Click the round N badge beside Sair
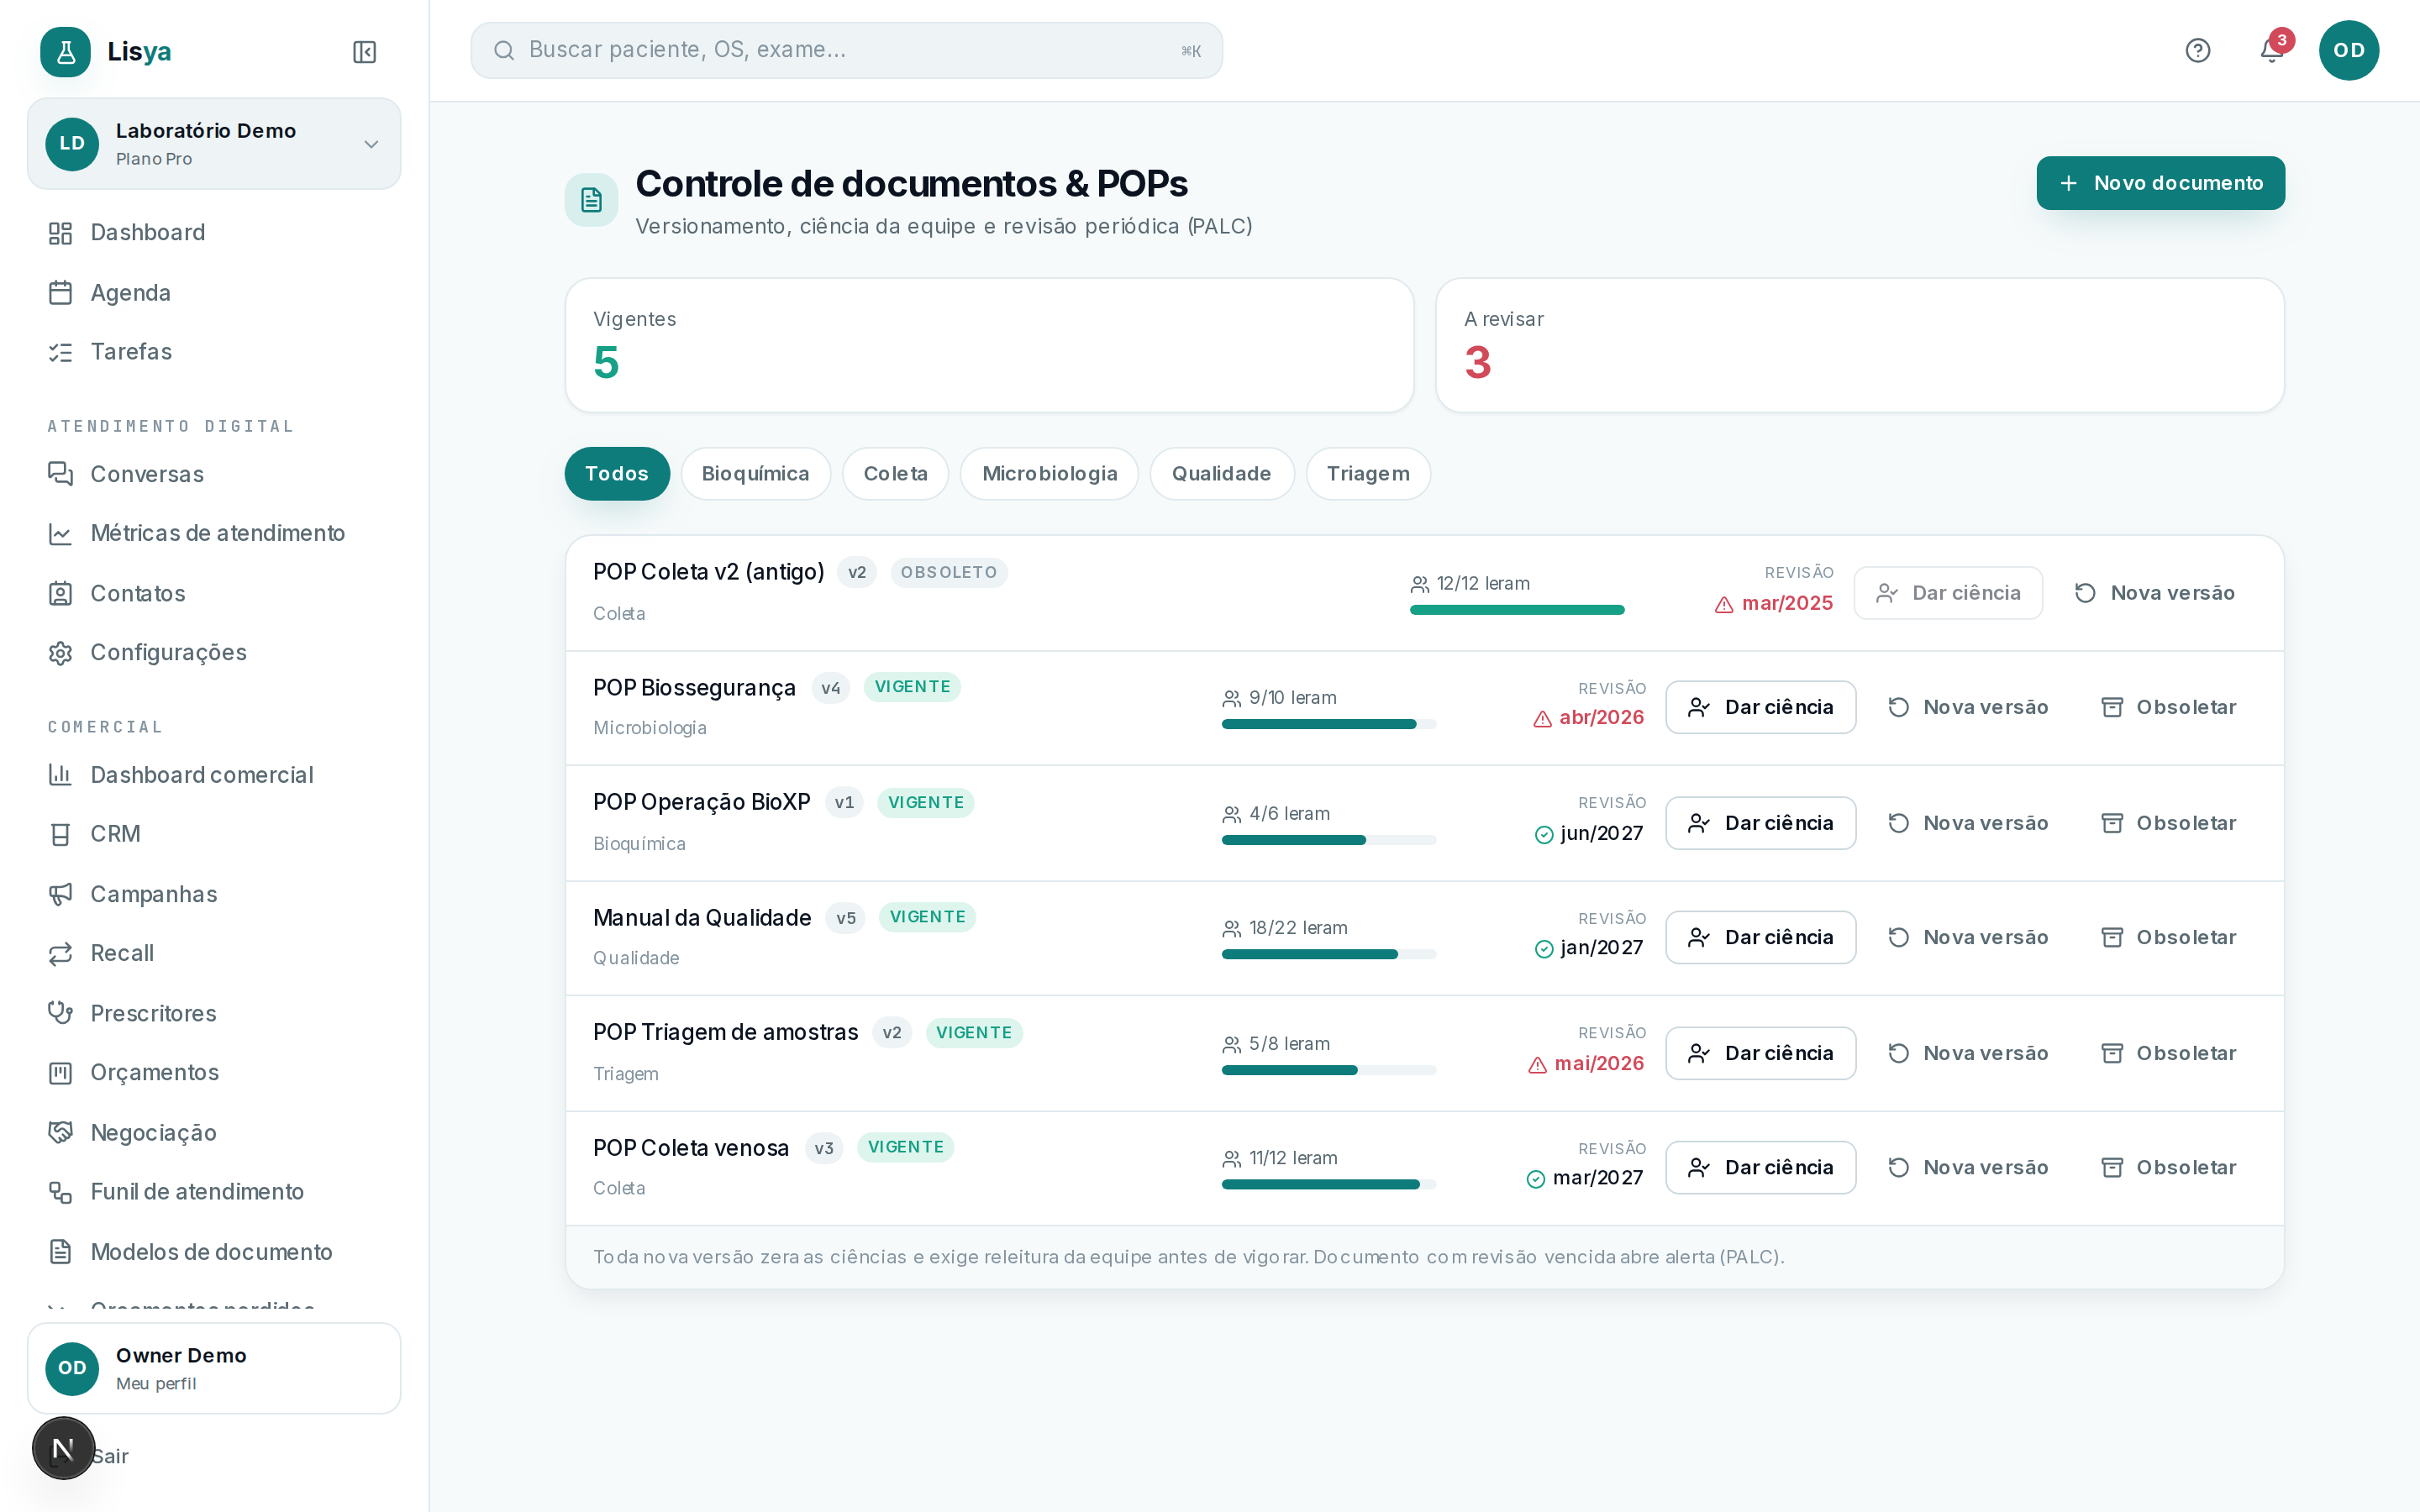Viewport: 2420px width, 1512px height. tap(63, 1448)
